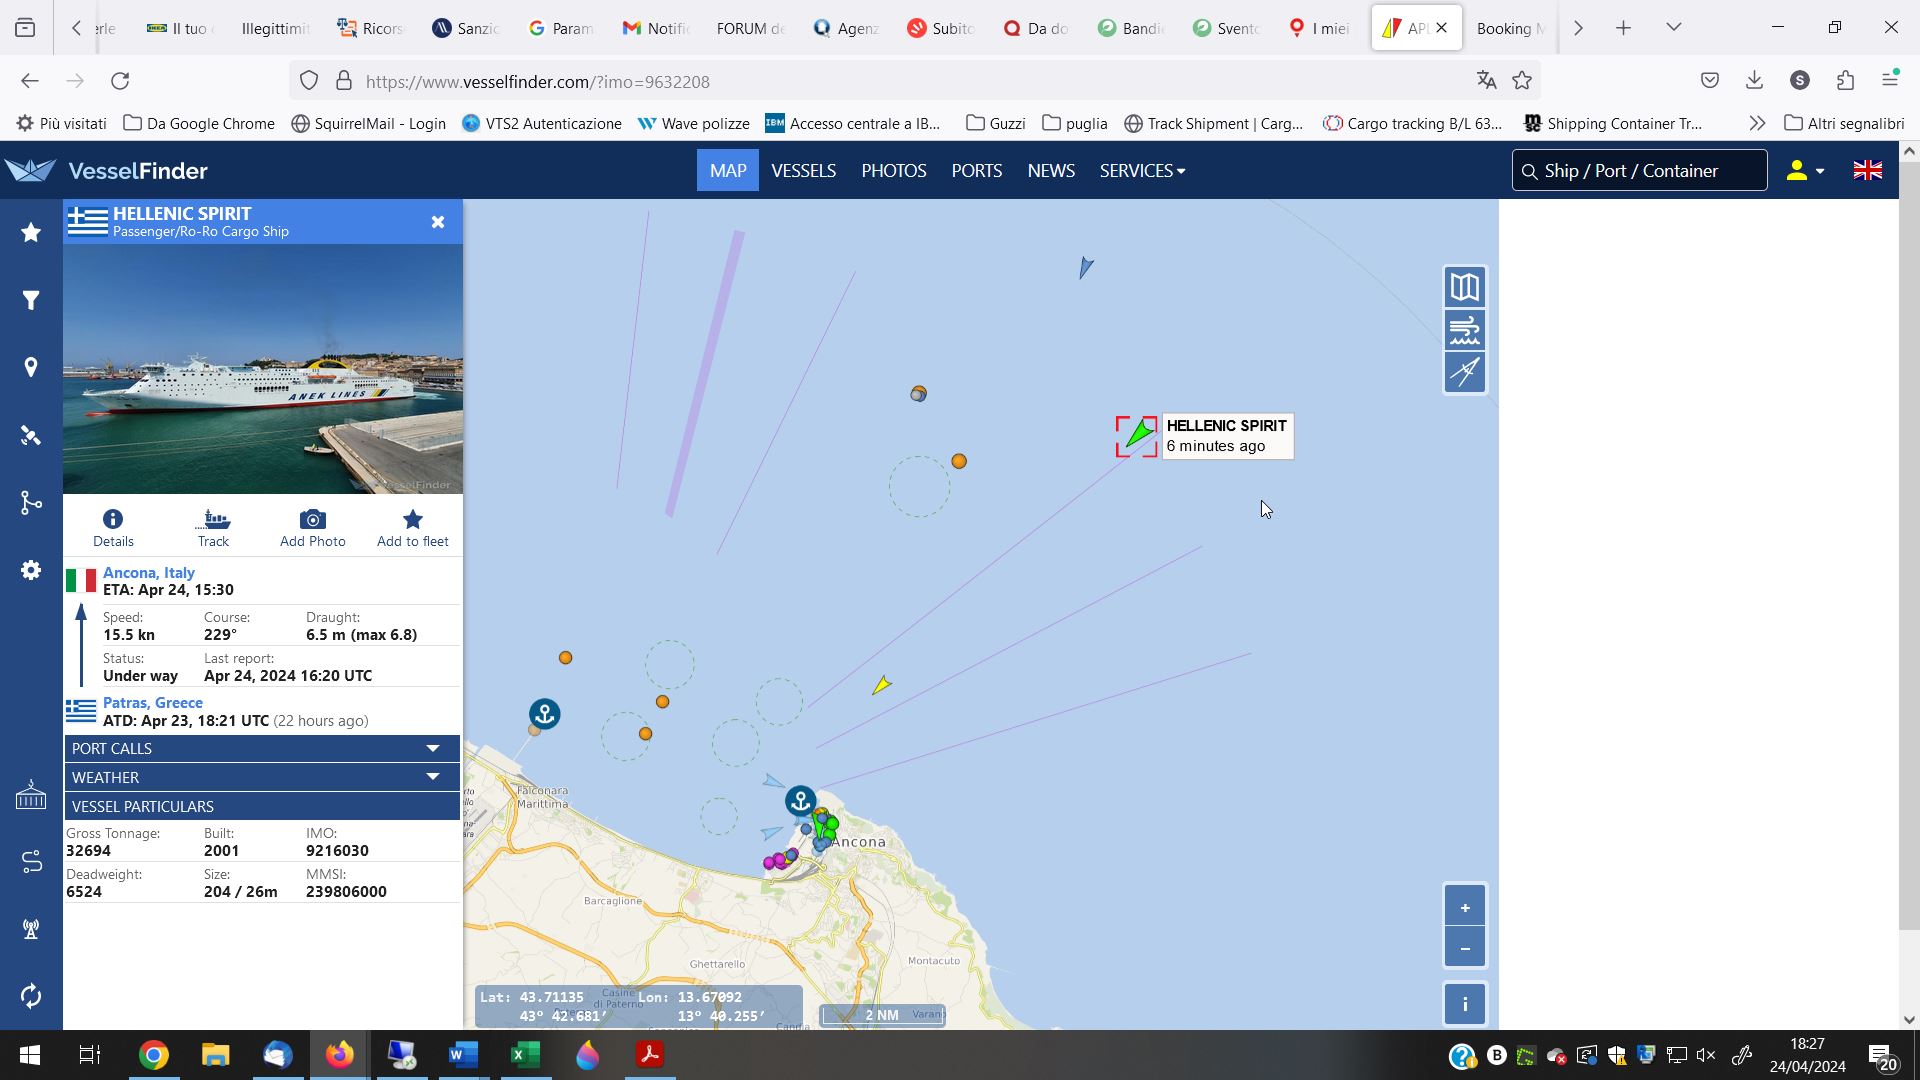Open the browser extensions puzzle icon
The image size is (1920, 1080).
[1845, 81]
